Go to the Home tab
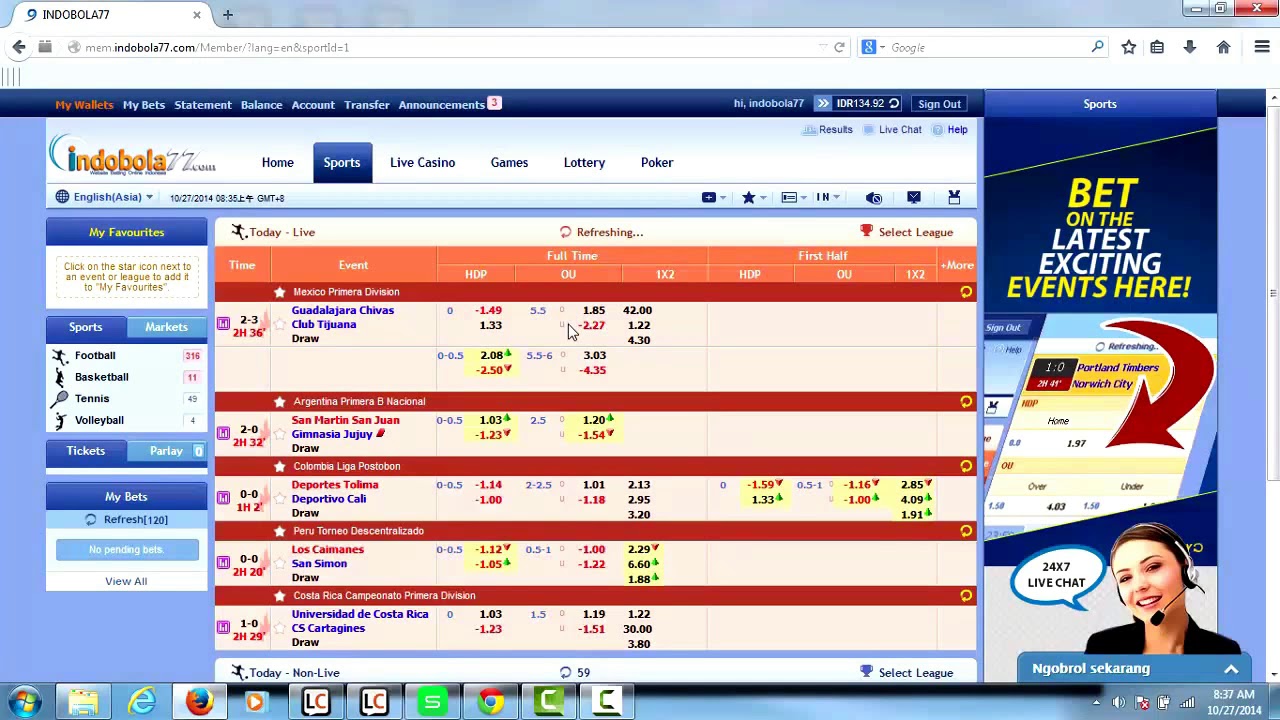The height and width of the screenshot is (720, 1280). tap(278, 163)
